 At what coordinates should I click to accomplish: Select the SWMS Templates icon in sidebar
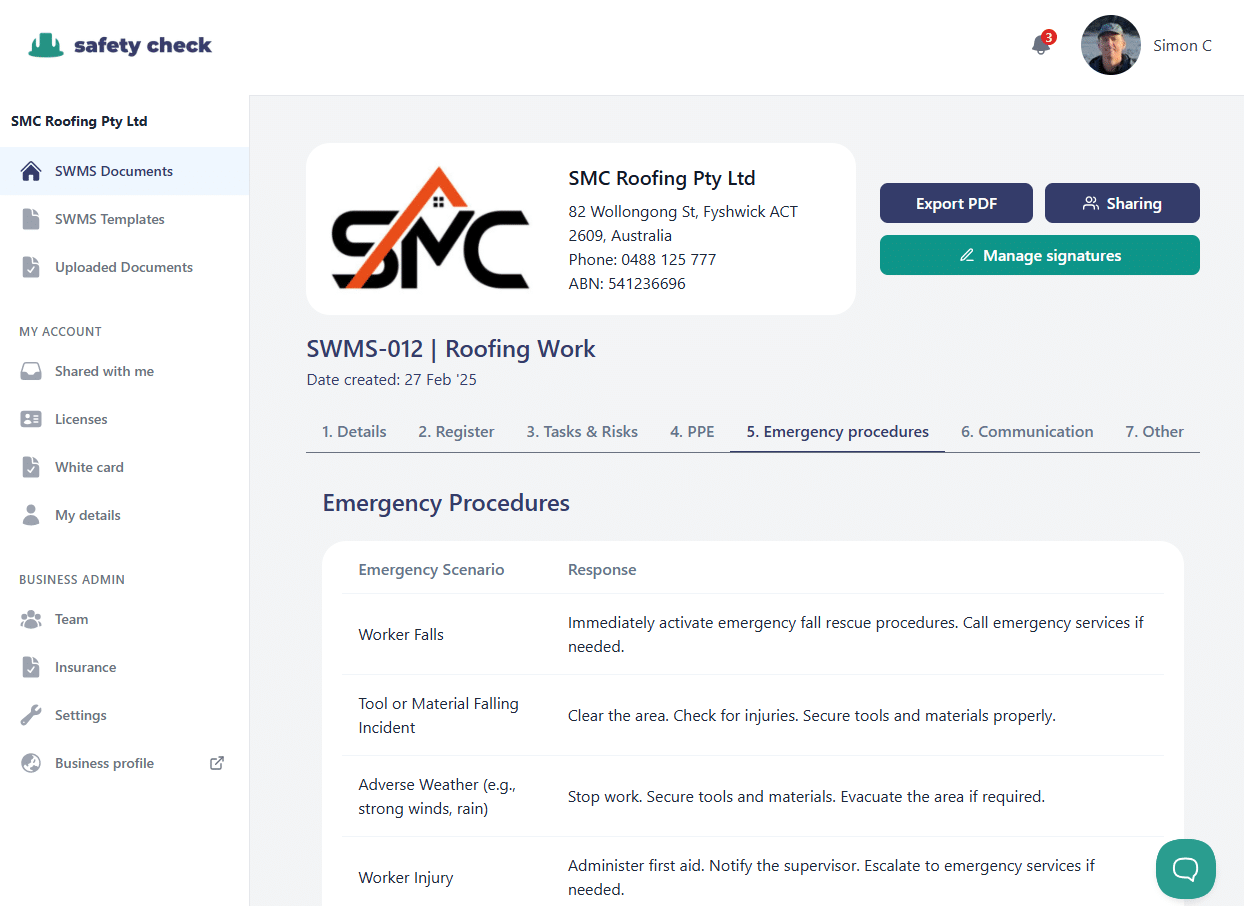click(x=32, y=219)
